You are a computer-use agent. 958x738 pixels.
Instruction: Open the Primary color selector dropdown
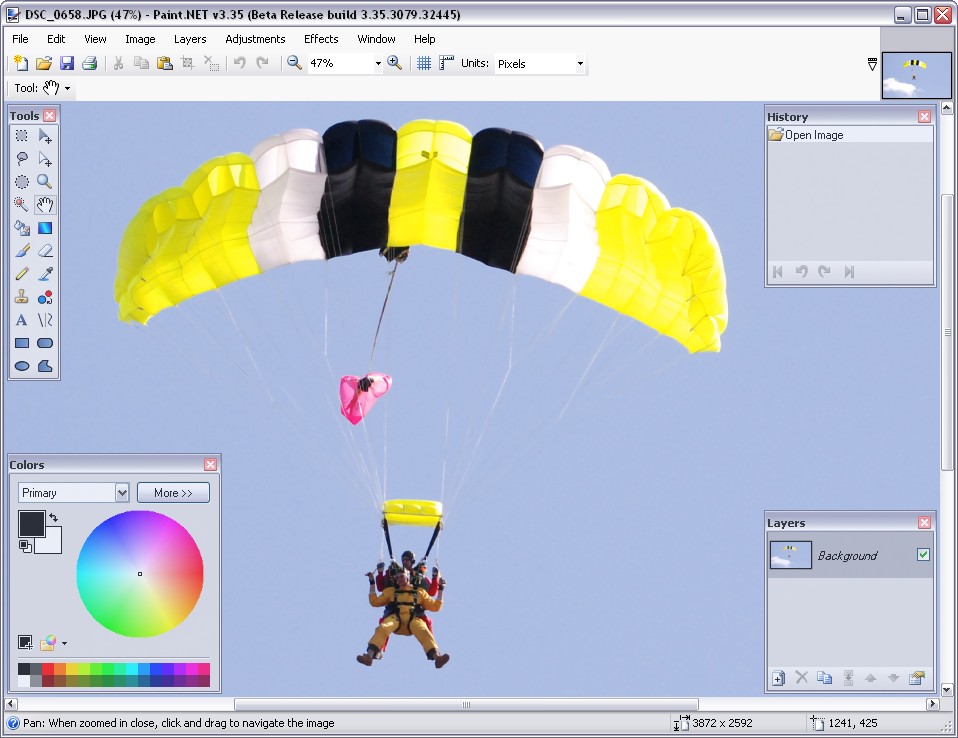122,493
